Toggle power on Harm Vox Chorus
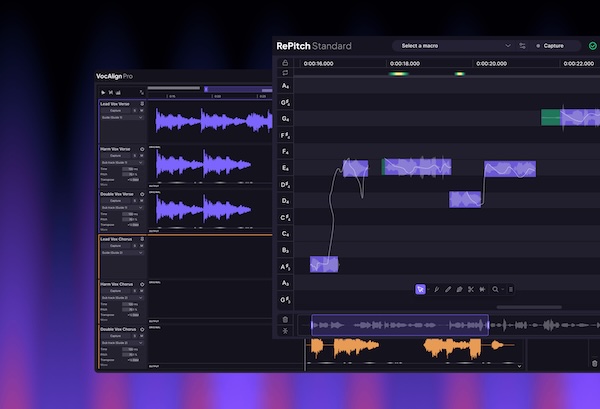The image size is (600, 409). [142, 284]
